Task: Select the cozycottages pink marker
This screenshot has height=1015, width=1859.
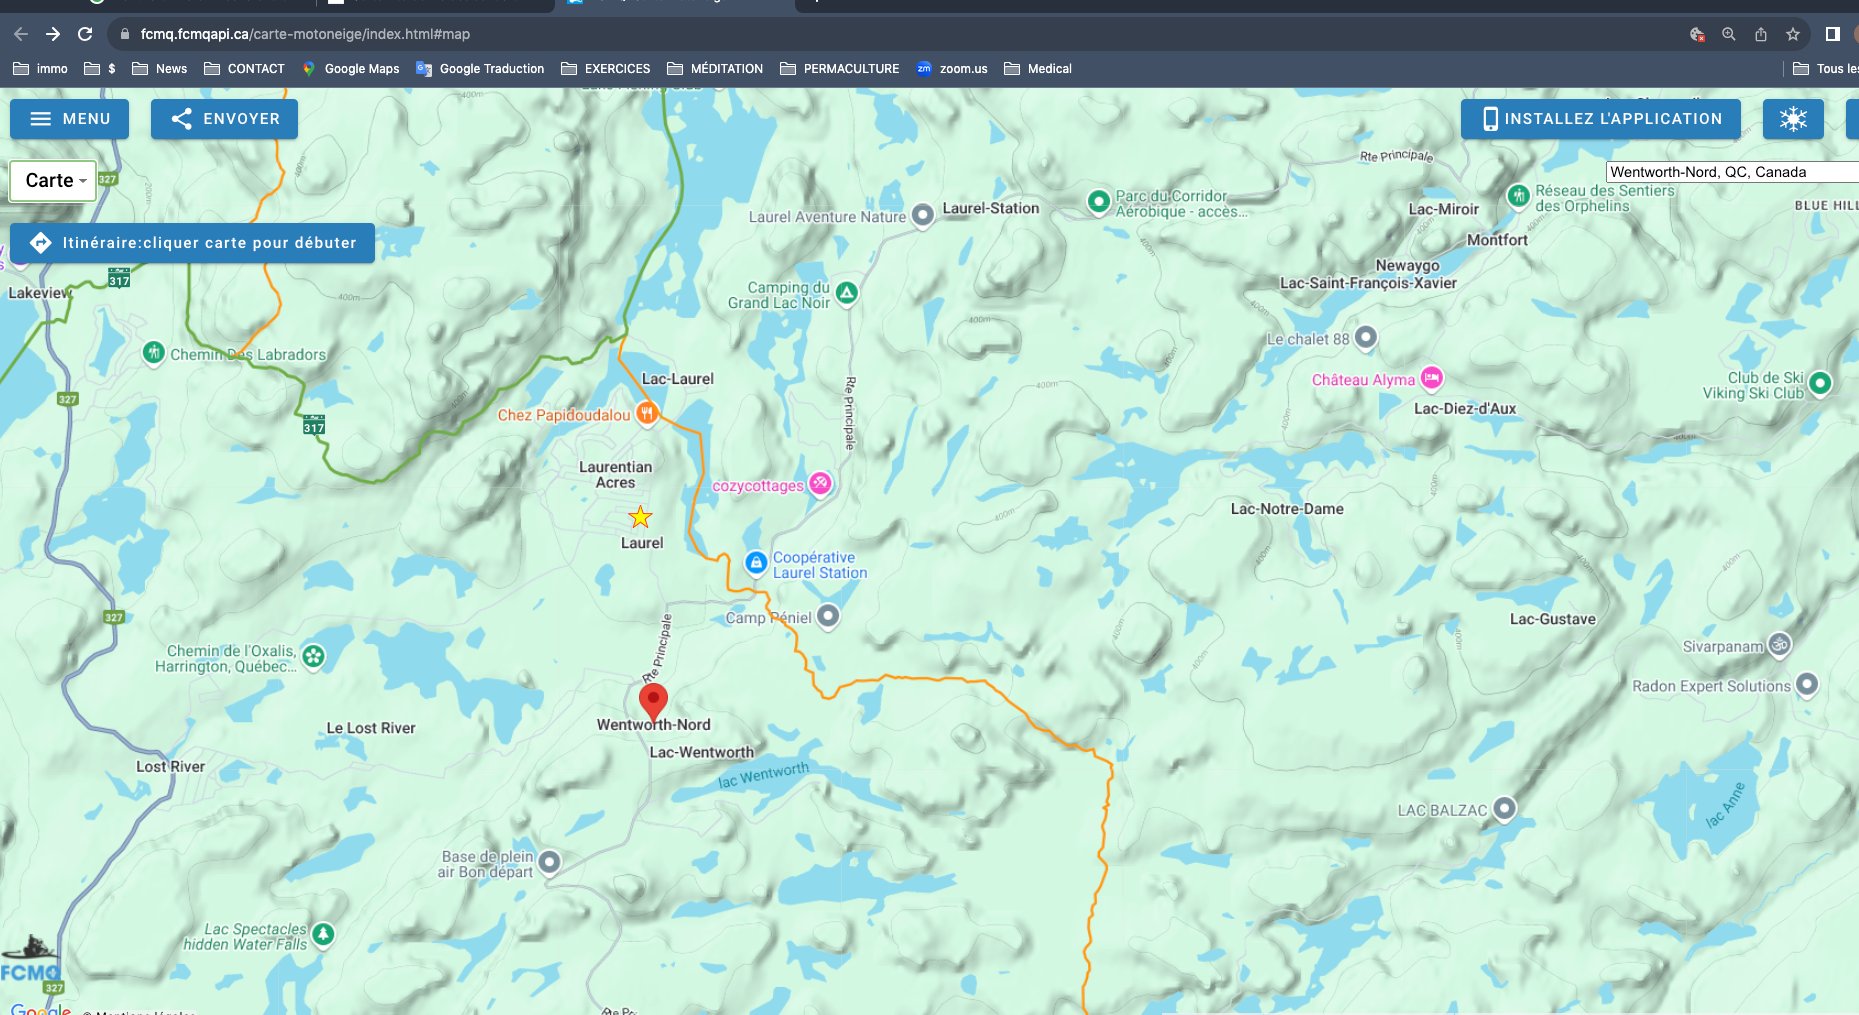Action: pyautogui.click(x=820, y=484)
